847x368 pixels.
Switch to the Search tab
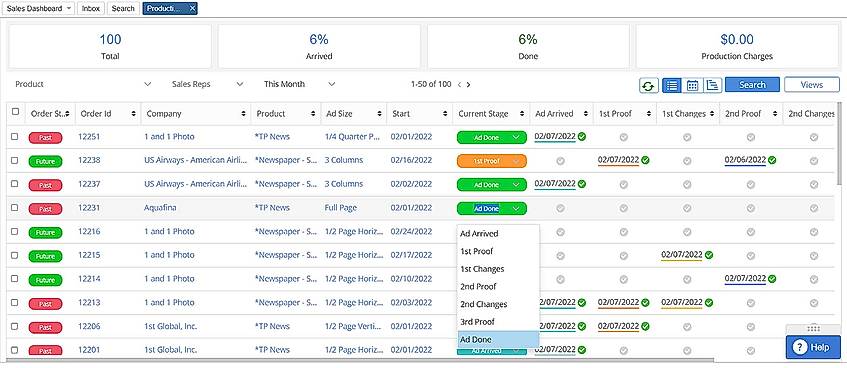pyautogui.click(x=123, y=9)
